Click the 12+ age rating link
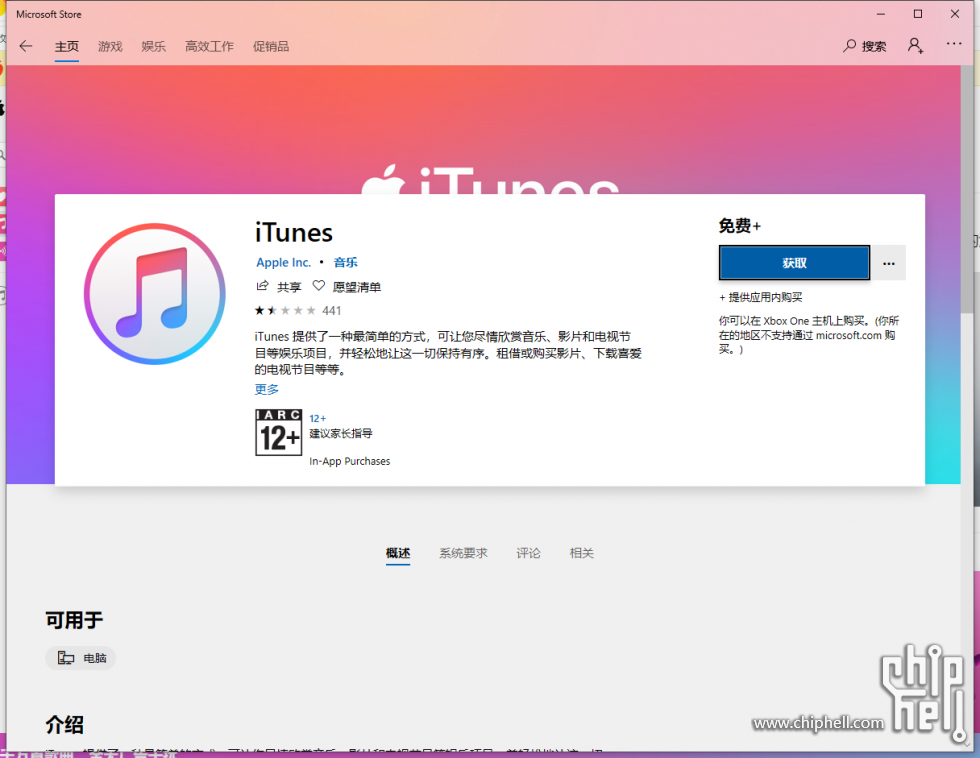 coord(318,418)
